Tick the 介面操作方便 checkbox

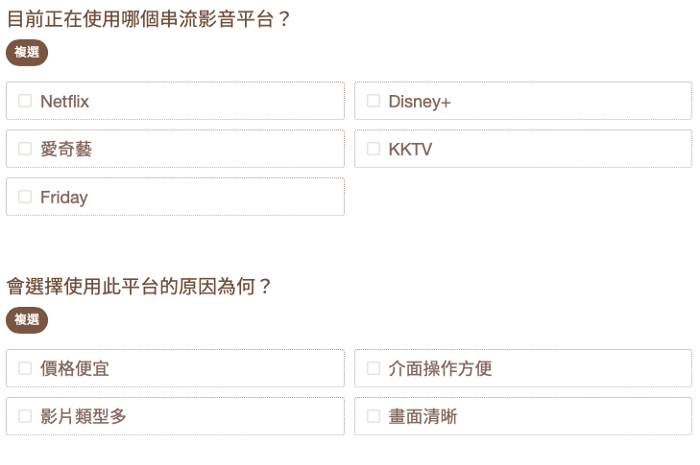pyautogui.click(x=373, y=368)
